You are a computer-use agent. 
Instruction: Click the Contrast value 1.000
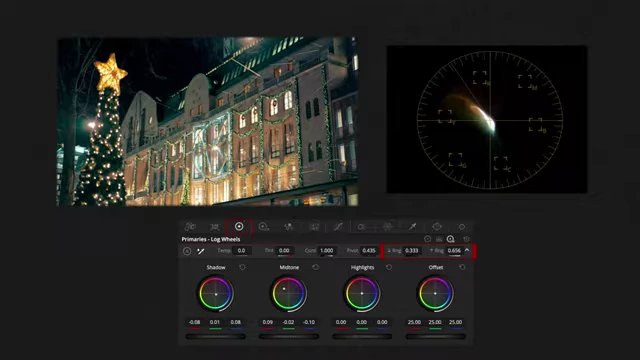(x=327, y=251)
